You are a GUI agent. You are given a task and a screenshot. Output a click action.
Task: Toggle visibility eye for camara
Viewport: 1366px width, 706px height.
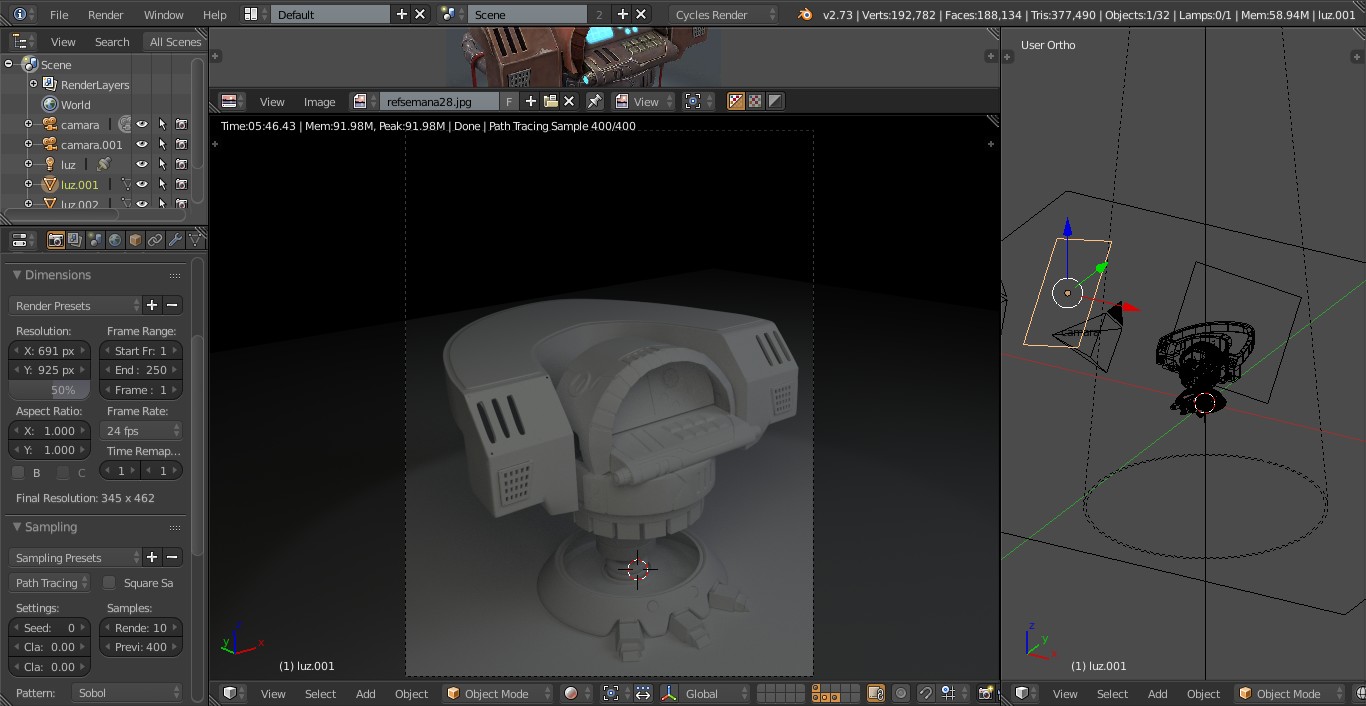point(142,124)
